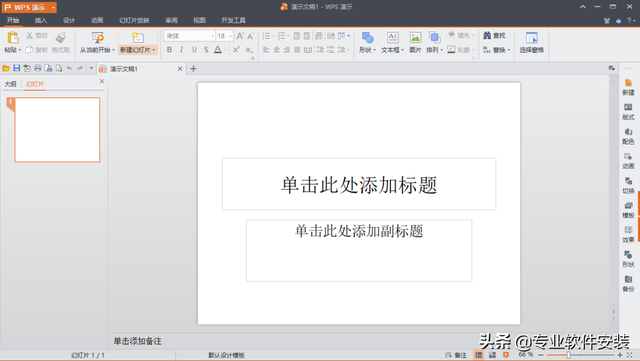Open Color scheme in right sidebar
The image size is (640, 361).
point(628,136)
